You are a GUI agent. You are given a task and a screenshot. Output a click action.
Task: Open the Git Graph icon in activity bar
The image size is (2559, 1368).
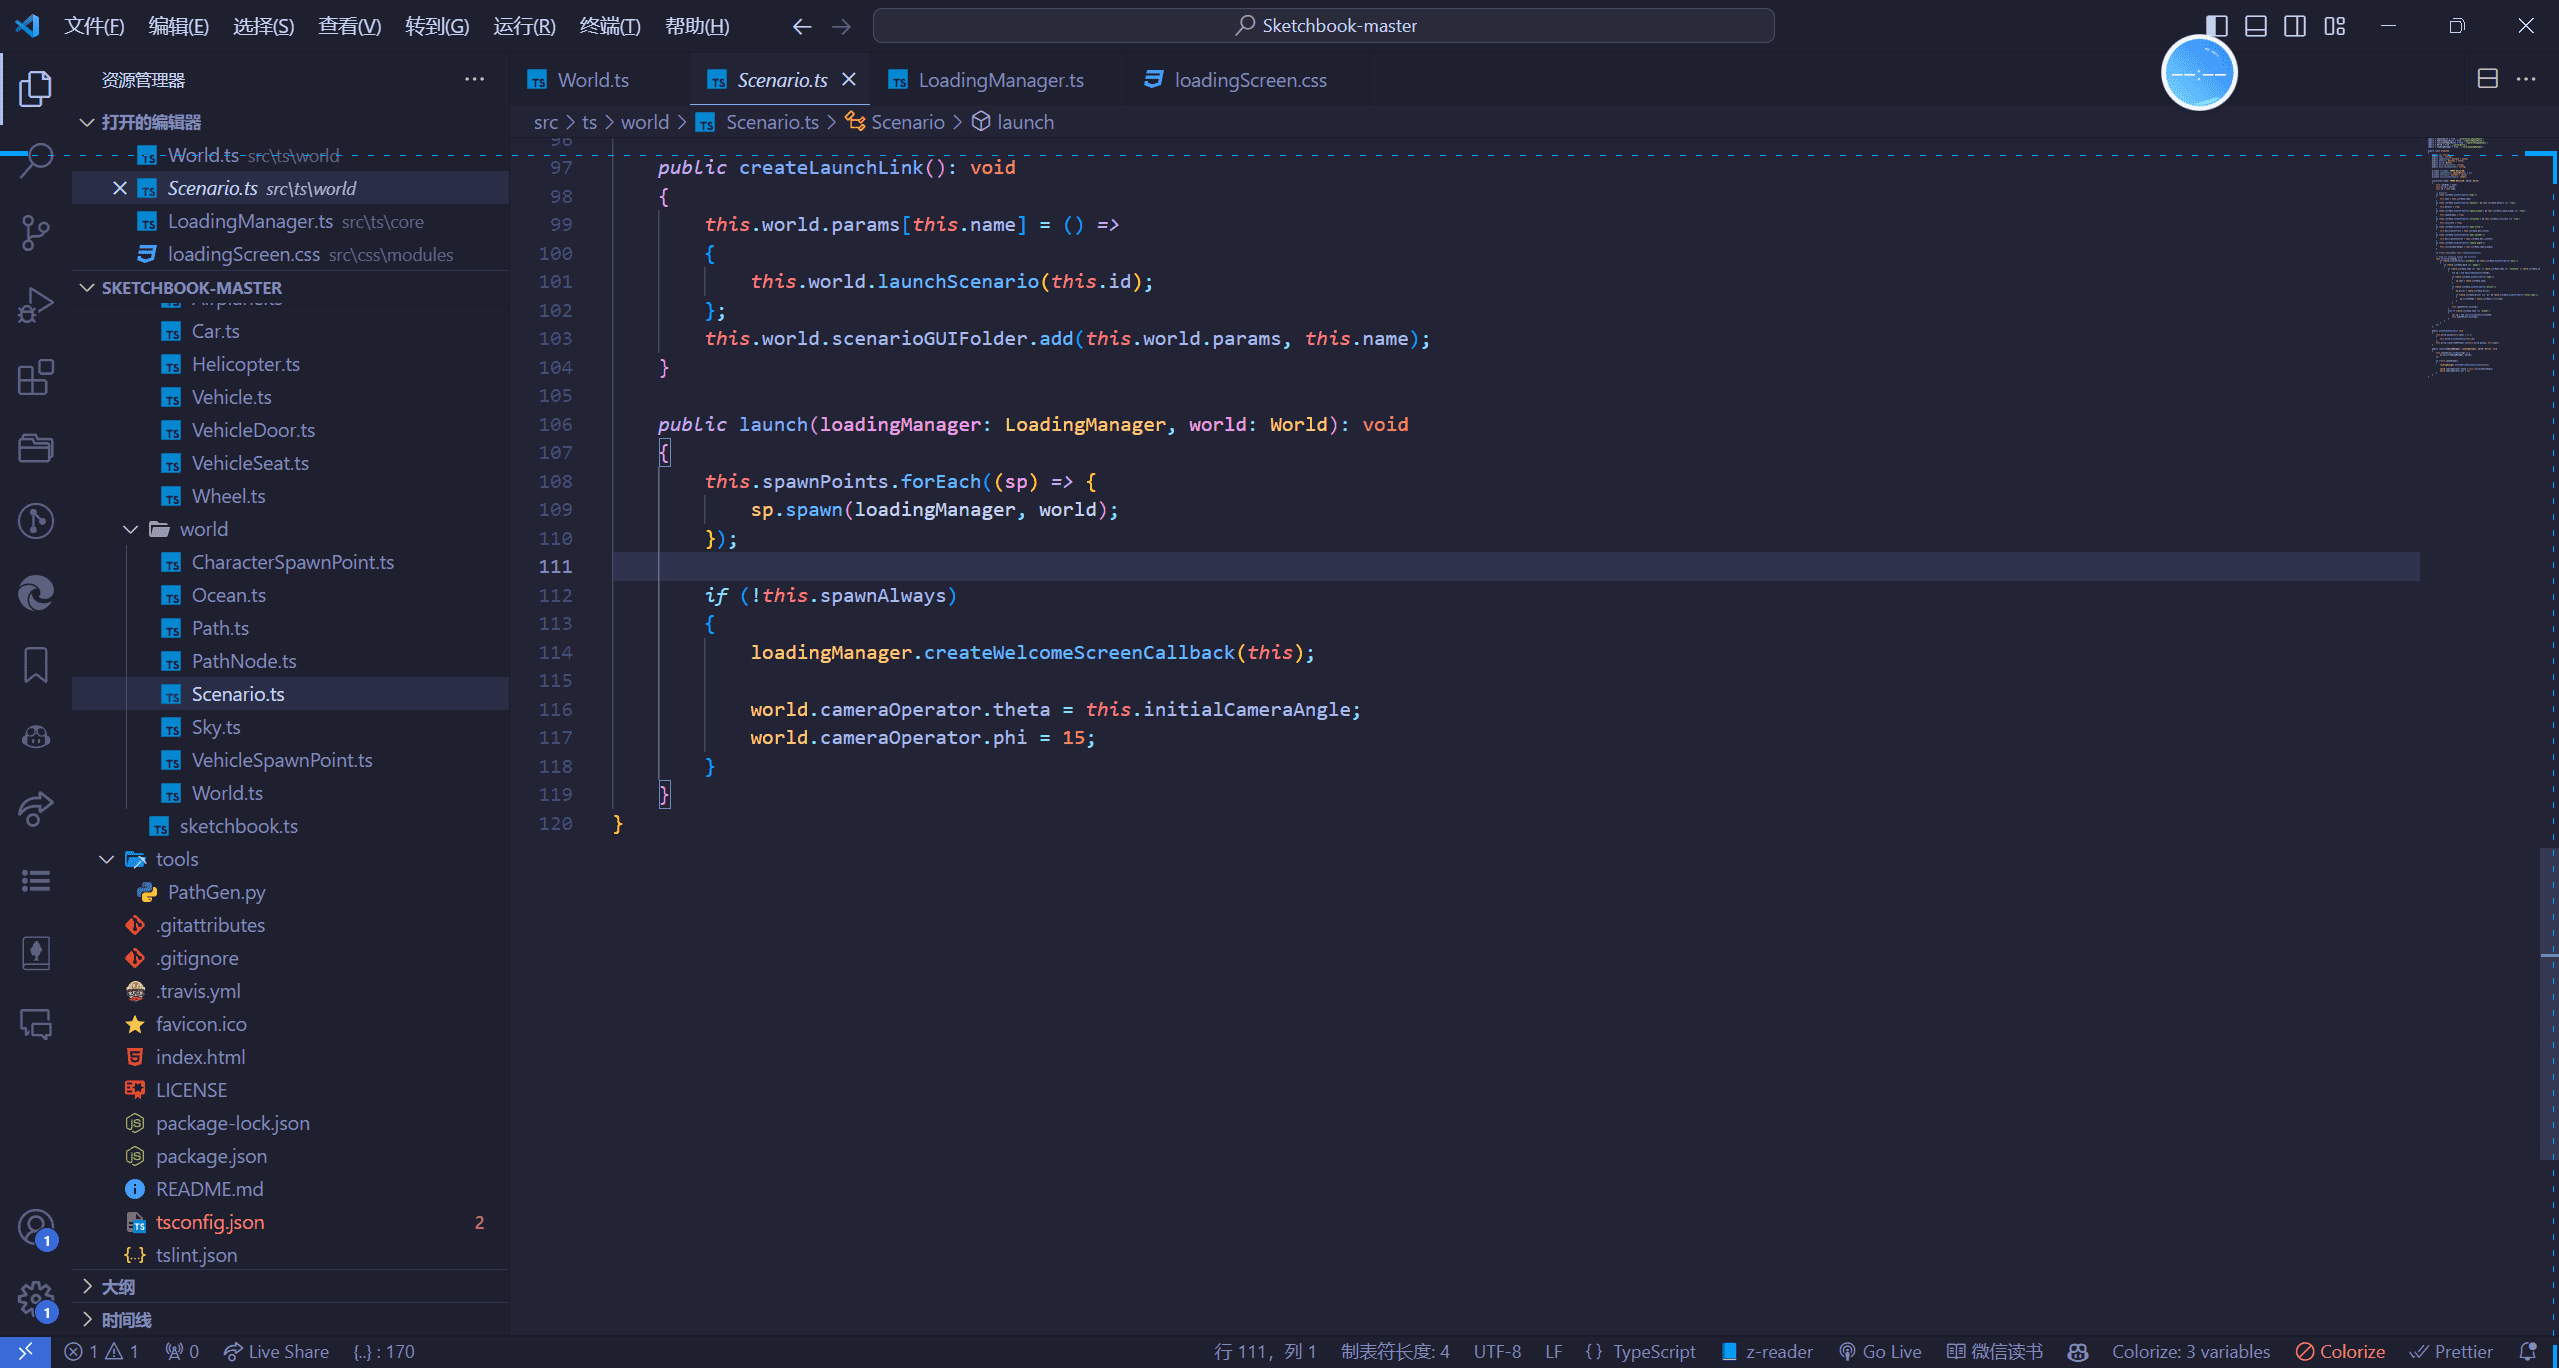click(36, 521)
